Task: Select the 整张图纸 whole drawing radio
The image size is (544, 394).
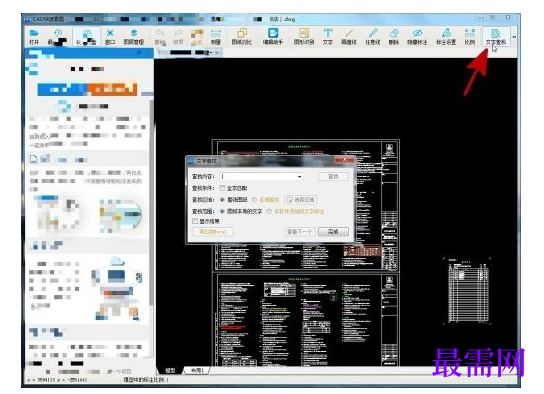Action: (x=223, y=200)
